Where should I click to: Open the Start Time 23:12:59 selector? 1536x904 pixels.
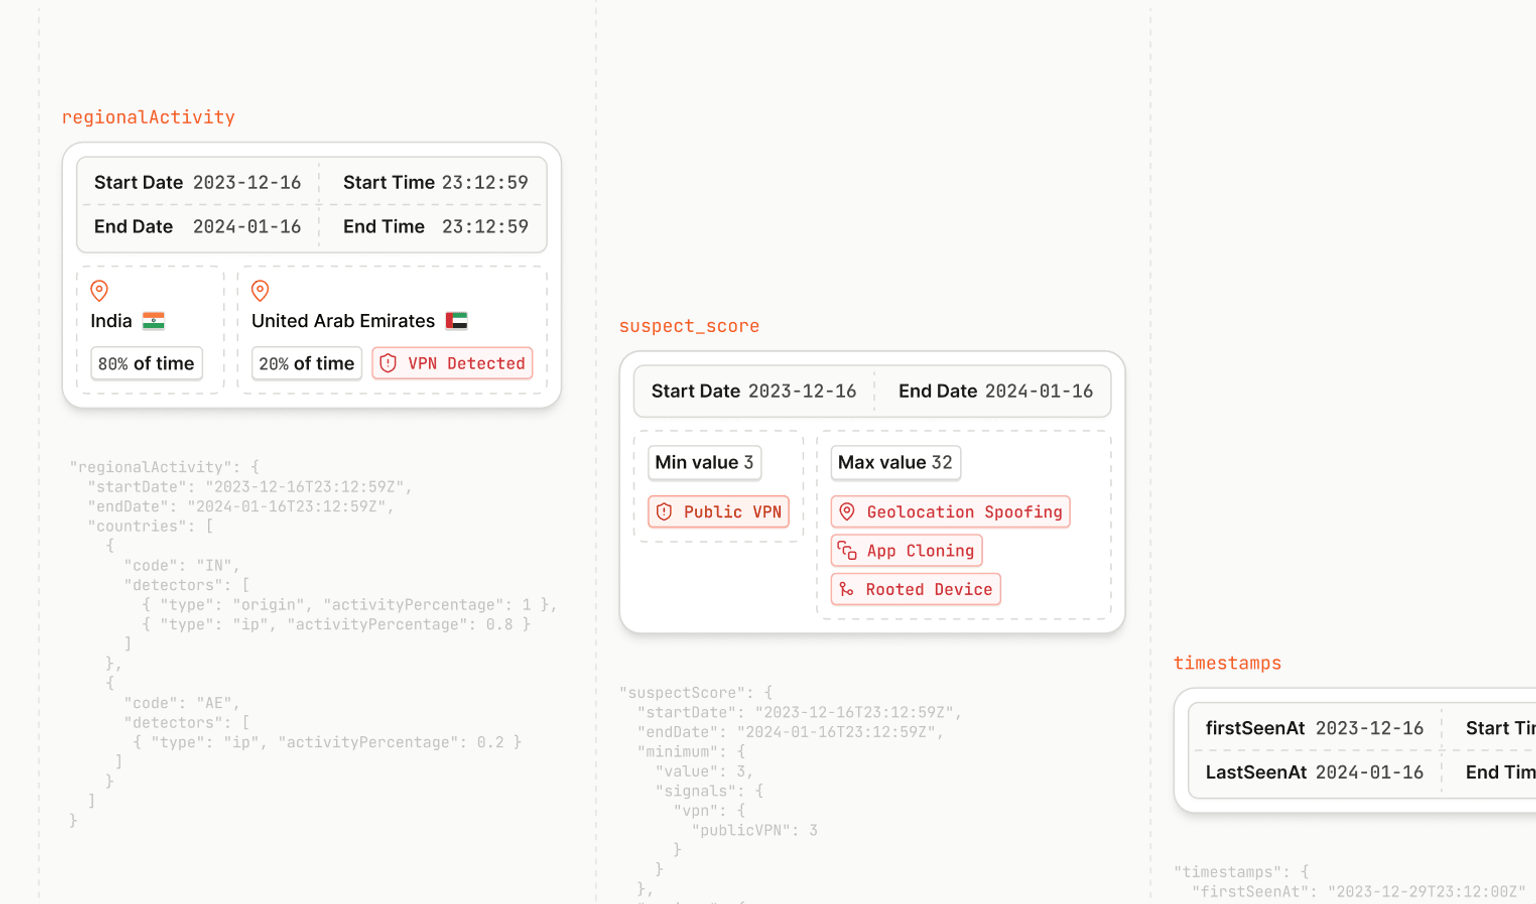point(485,182)
